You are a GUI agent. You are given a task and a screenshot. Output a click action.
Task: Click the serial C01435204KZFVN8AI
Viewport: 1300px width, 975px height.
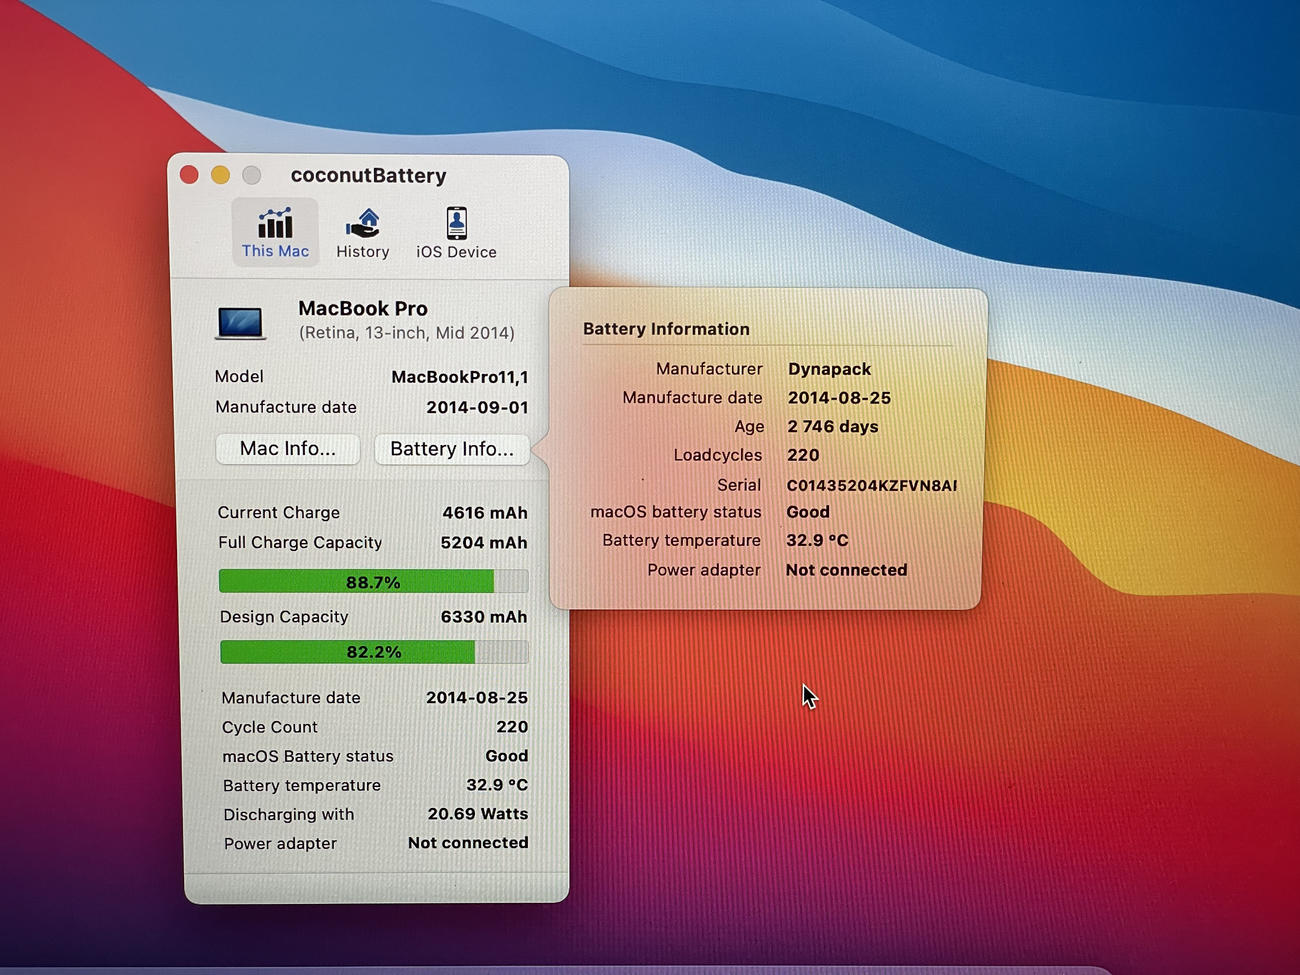point(872,485)
